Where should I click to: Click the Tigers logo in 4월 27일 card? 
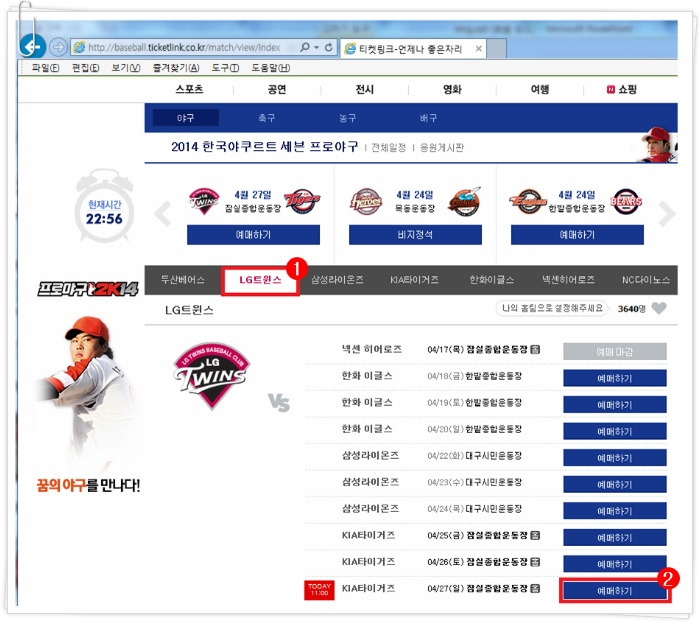[302, 201]
